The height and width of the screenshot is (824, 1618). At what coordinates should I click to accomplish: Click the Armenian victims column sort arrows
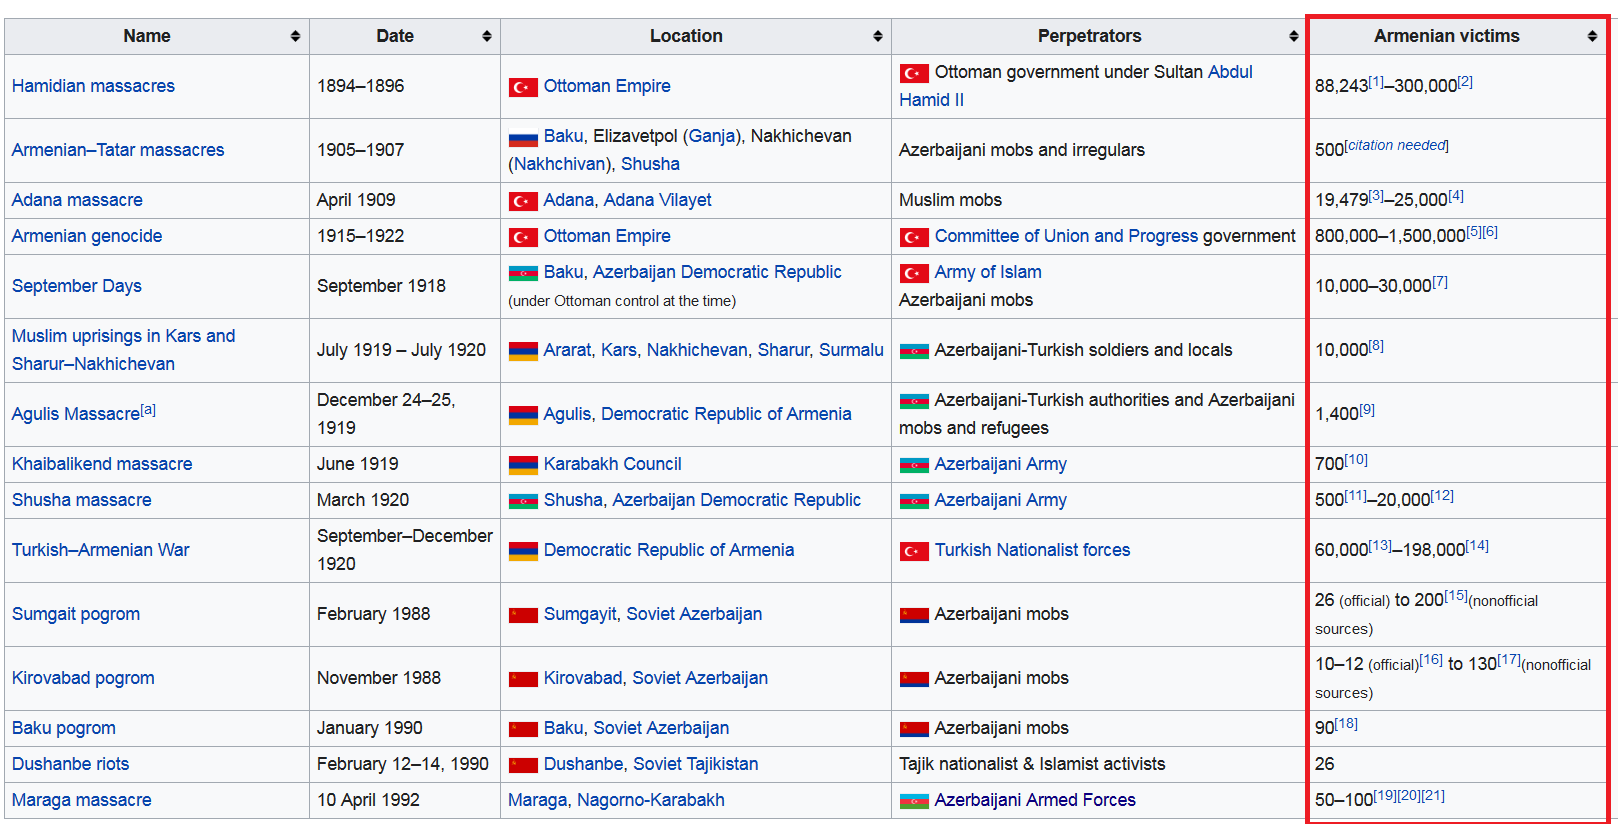click(1592, 36)
